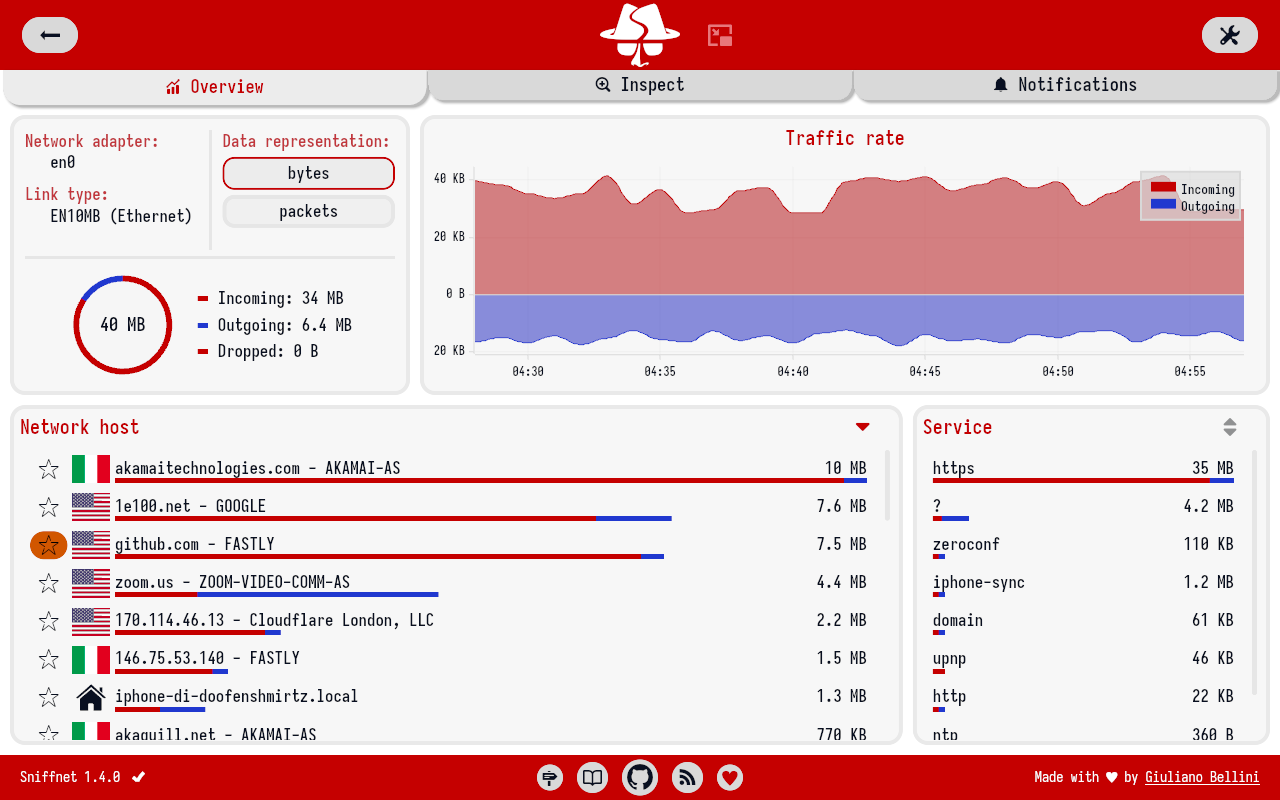Switch to the Overview tab

(215, 87)
